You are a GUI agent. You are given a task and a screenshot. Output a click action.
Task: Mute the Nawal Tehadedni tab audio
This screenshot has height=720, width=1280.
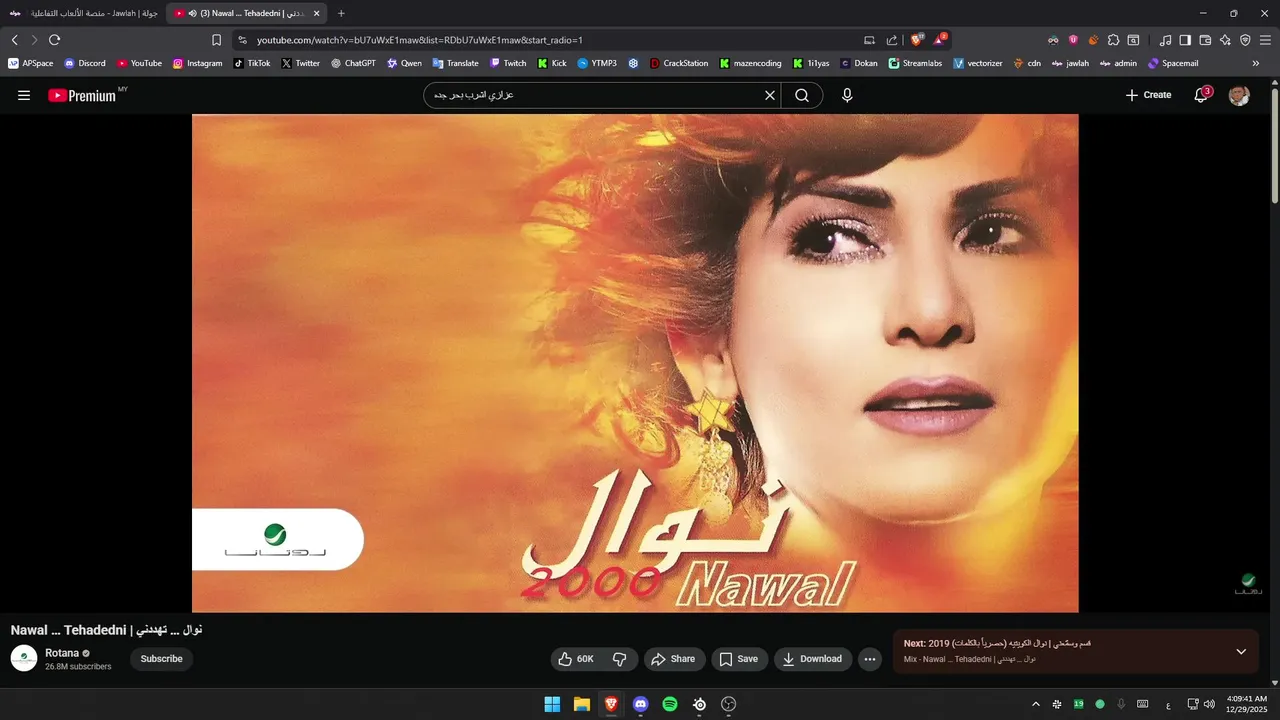click(192, 13)
